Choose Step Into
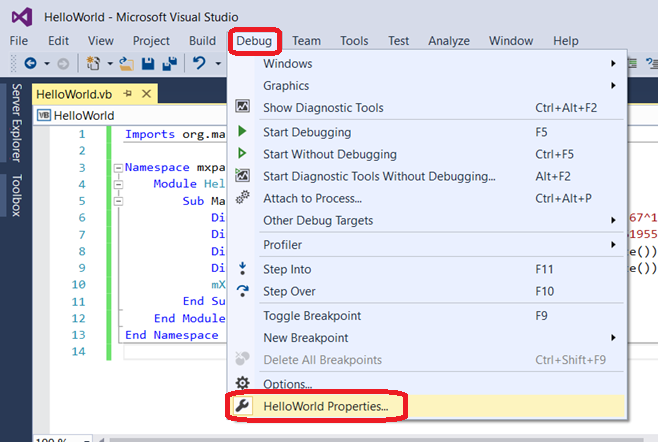This screenshot has width=658, height=442. (427, 269)
